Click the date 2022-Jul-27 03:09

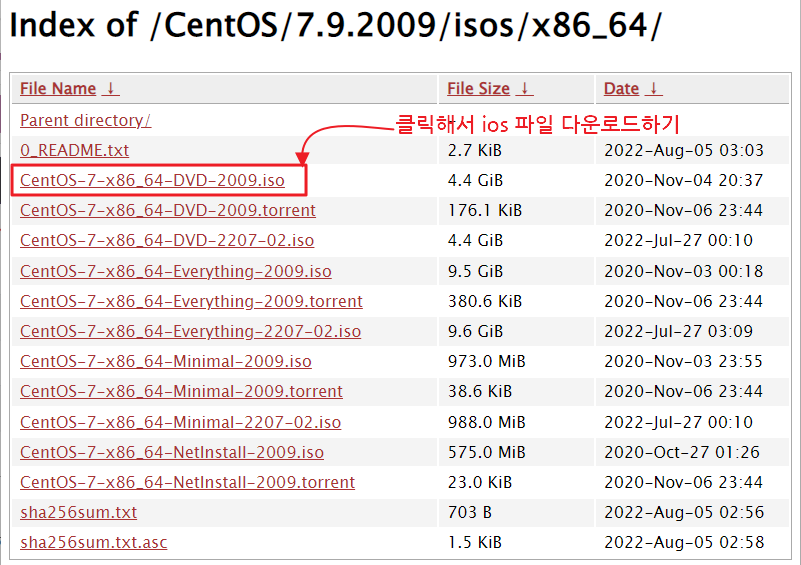pos(678,331)
